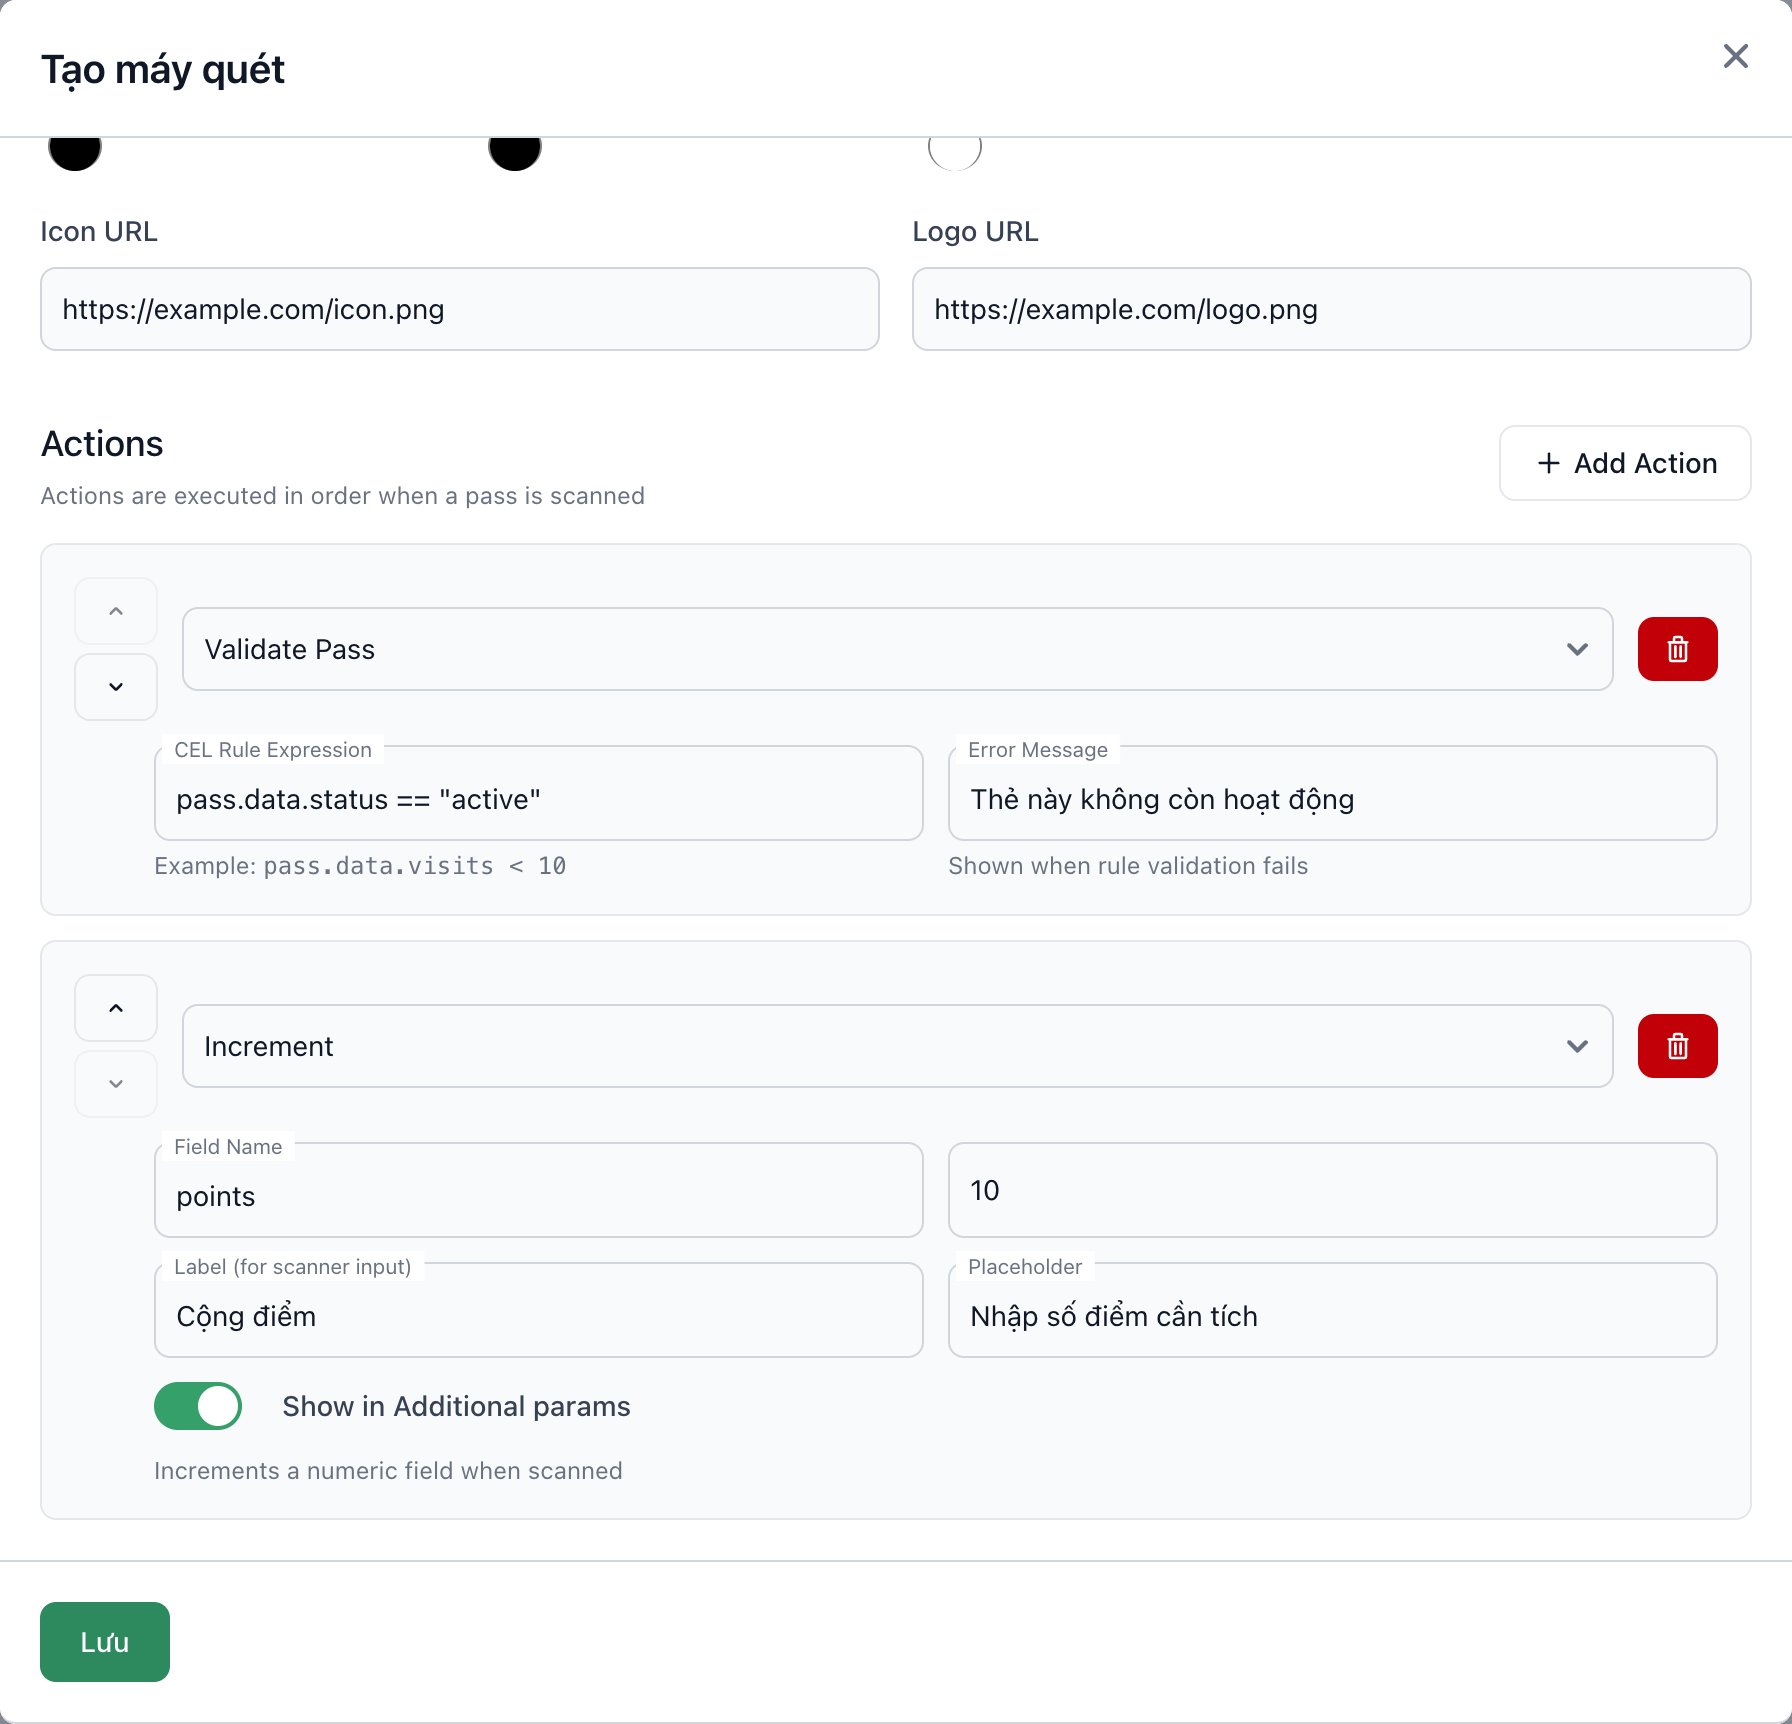This screenshot has height=1724, width=1792.
Task: Delete the Validate Pass action
Action: click(x=1677, y=649)
